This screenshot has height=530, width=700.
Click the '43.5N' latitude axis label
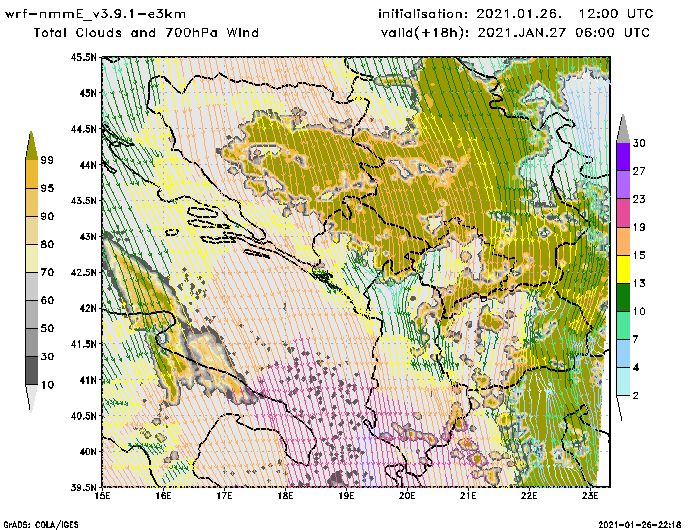[83, 200]
